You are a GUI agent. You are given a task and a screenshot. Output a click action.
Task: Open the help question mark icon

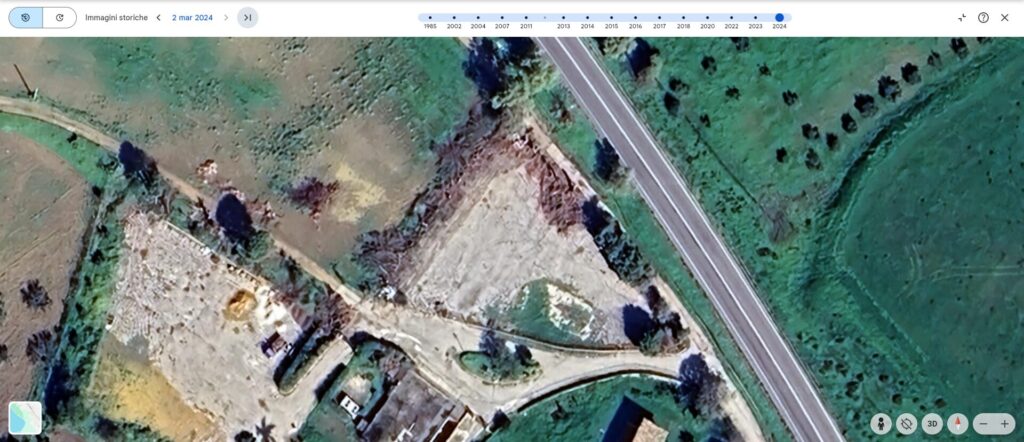tap(983, 18)
